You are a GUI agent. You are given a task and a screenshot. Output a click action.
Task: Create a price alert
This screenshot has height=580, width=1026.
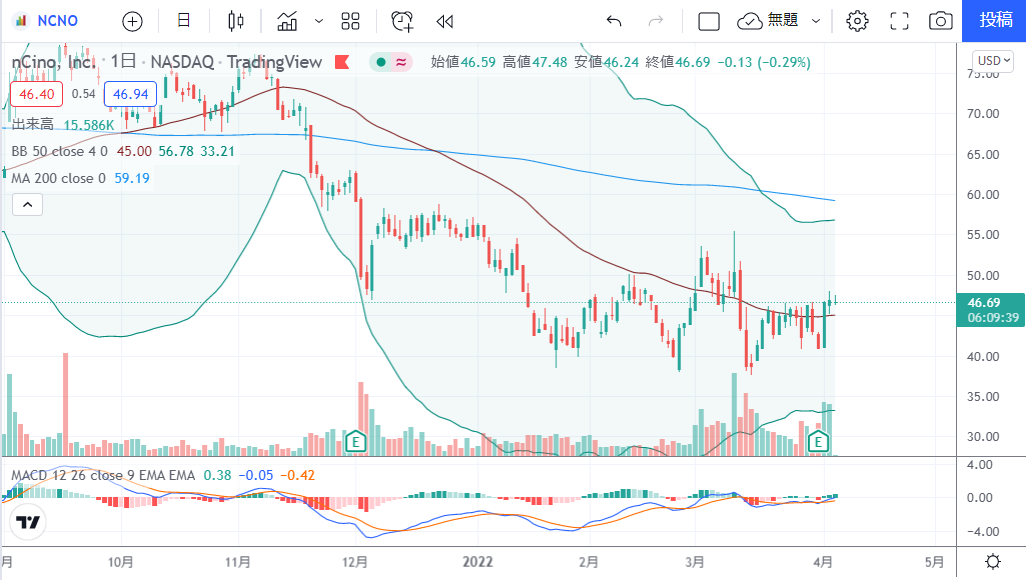point(402,22)
